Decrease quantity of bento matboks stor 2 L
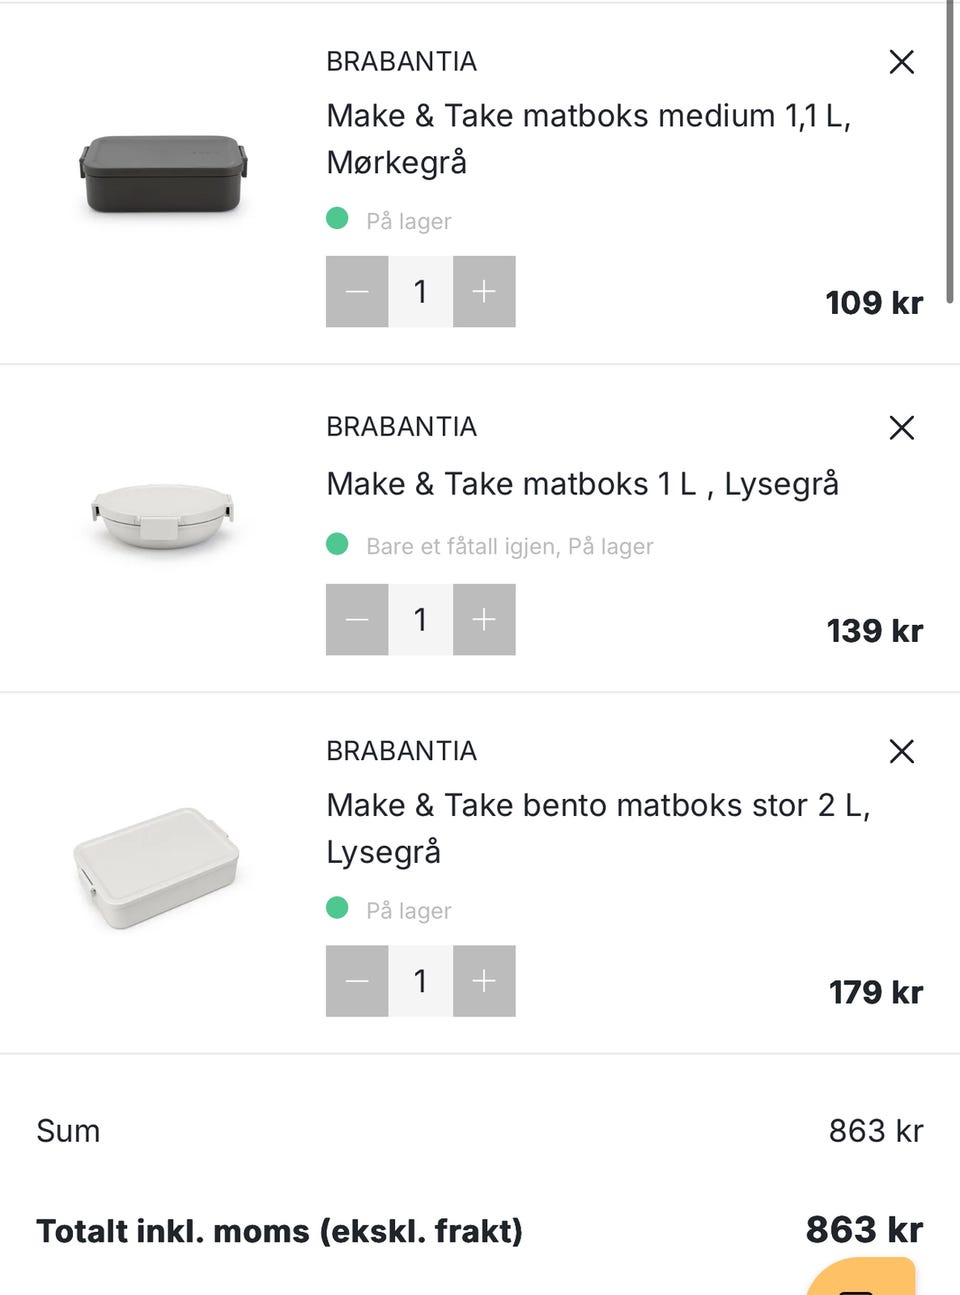This screenshot has height=1295, width=960. 357,981
